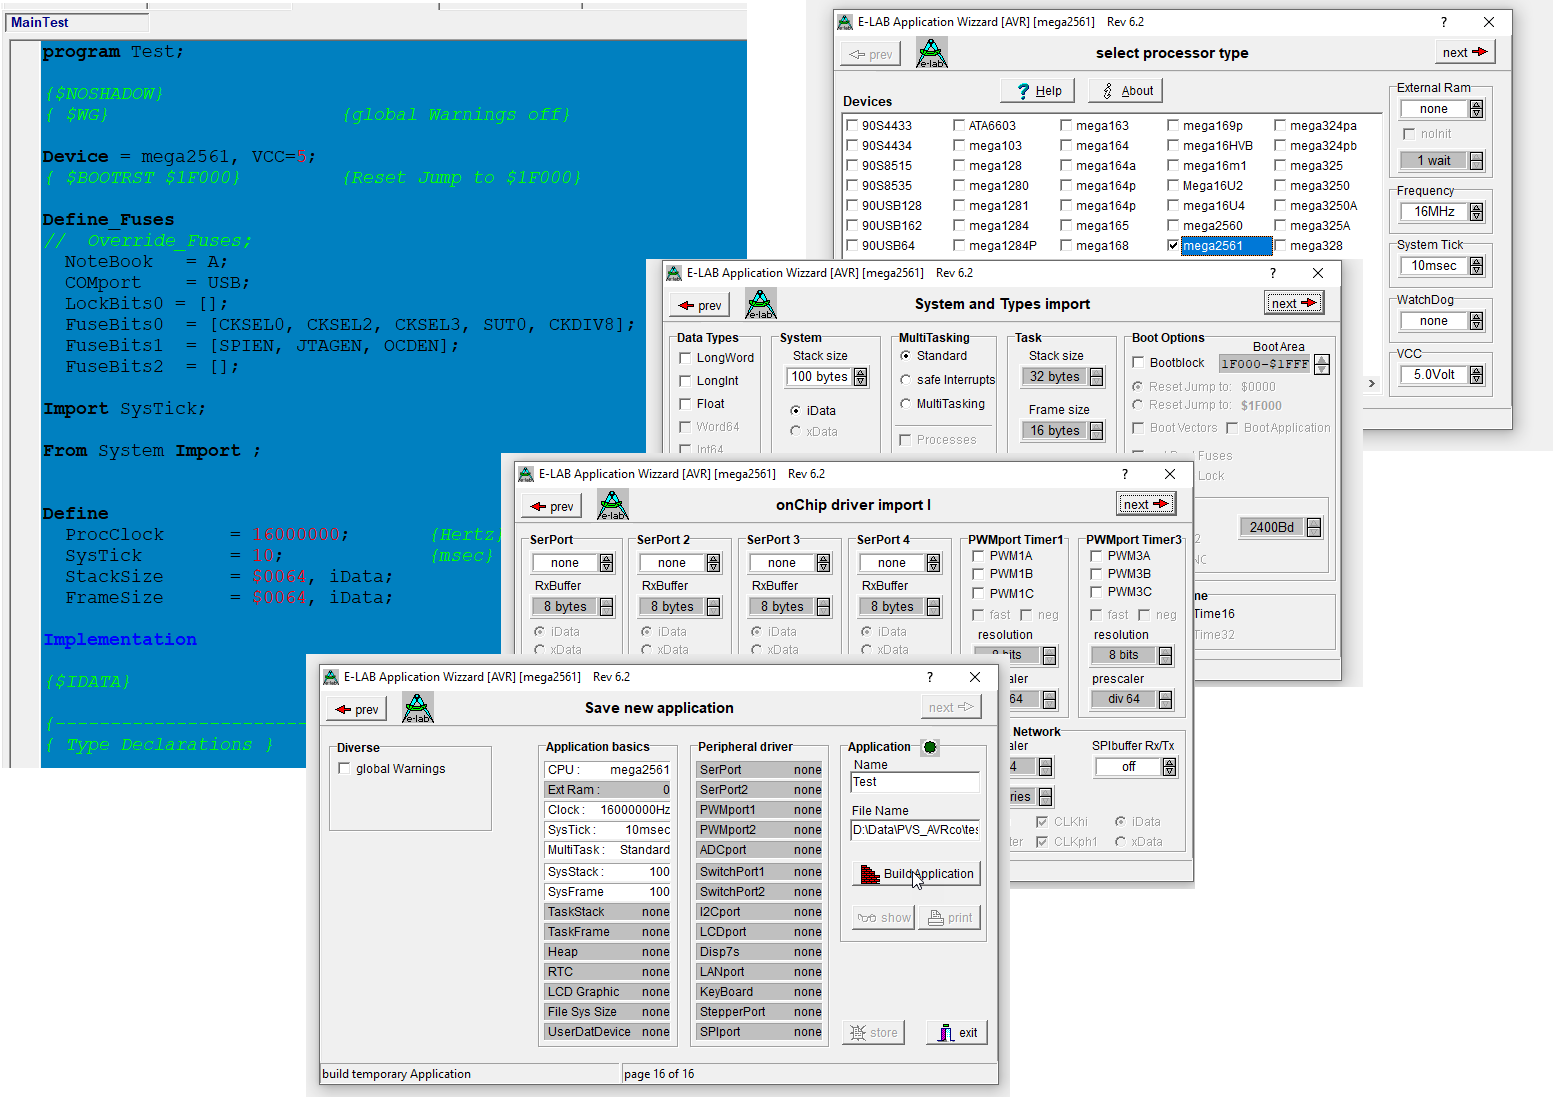Check the ATA6603 device checkbox

coord(959,125)
